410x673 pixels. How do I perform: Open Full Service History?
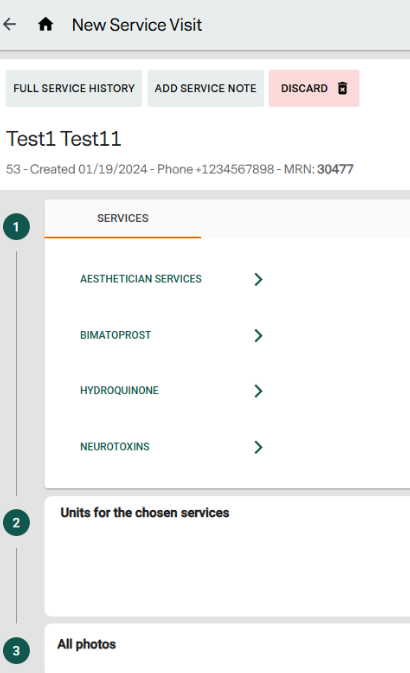(74, 88)
